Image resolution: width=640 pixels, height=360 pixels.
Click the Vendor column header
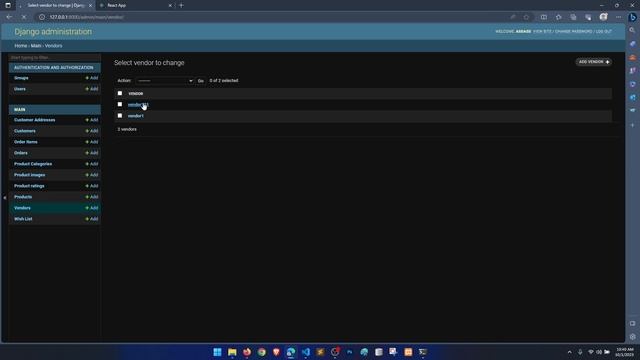coord(136,93)
